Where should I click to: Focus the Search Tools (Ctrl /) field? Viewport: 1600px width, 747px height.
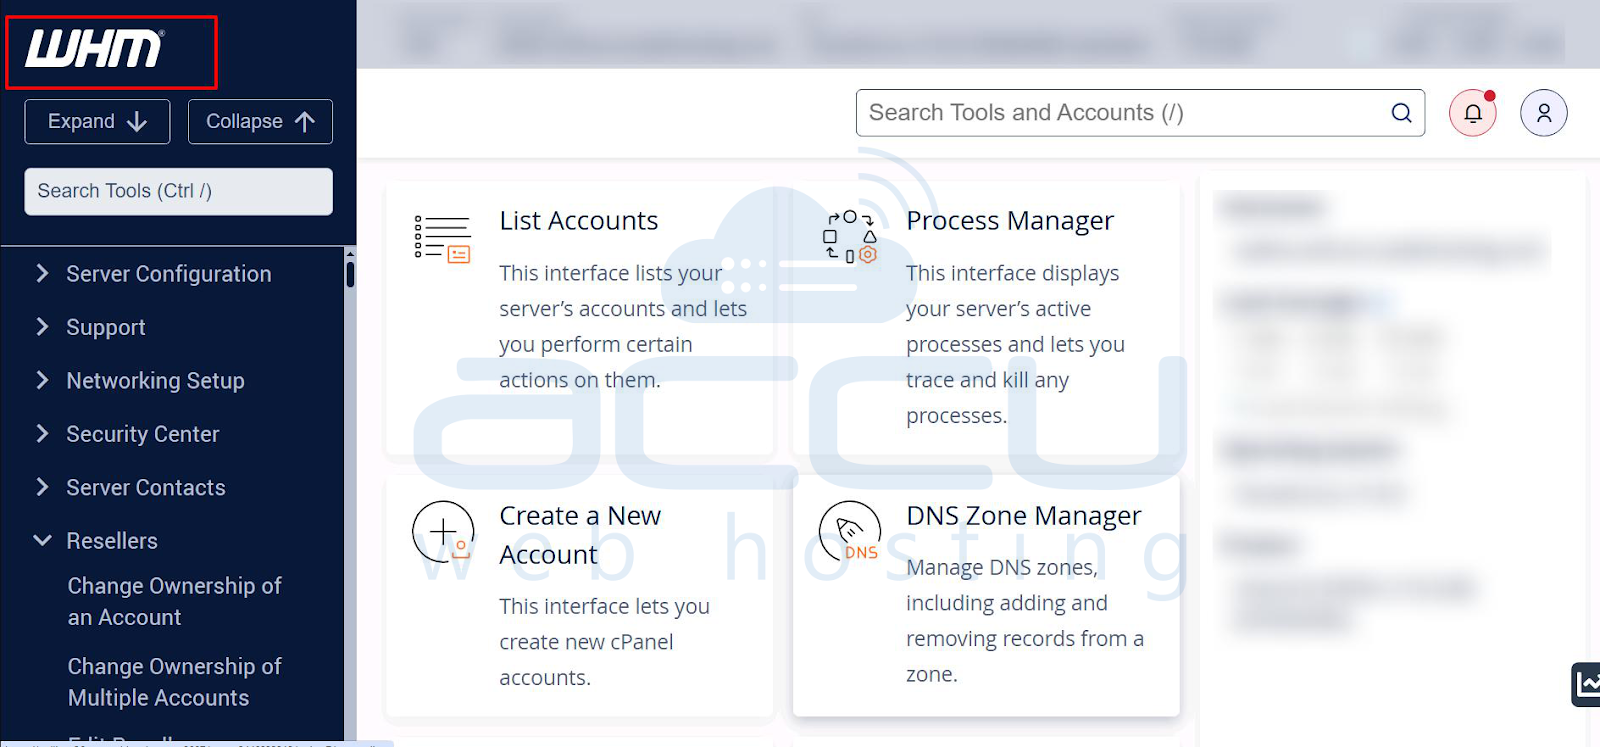(178, 191)
